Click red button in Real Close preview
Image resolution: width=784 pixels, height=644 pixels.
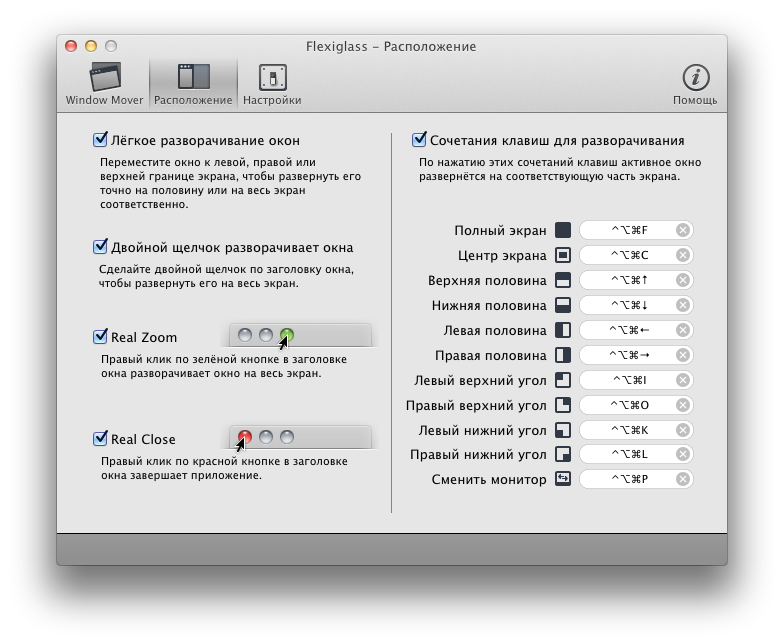click(245, 437)
